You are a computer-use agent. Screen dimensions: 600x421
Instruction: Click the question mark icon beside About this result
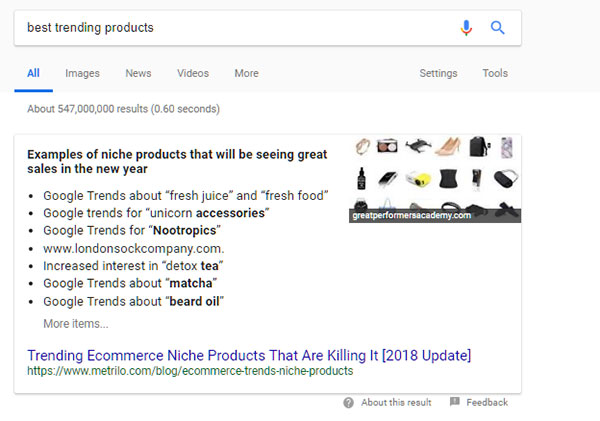tap(348, 403)
